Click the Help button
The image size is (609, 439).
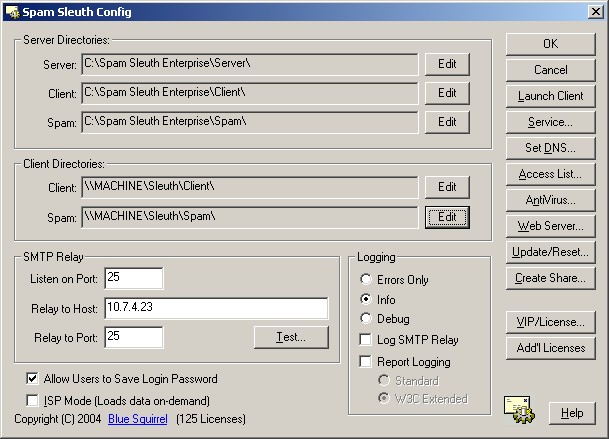tap(571, 412)
